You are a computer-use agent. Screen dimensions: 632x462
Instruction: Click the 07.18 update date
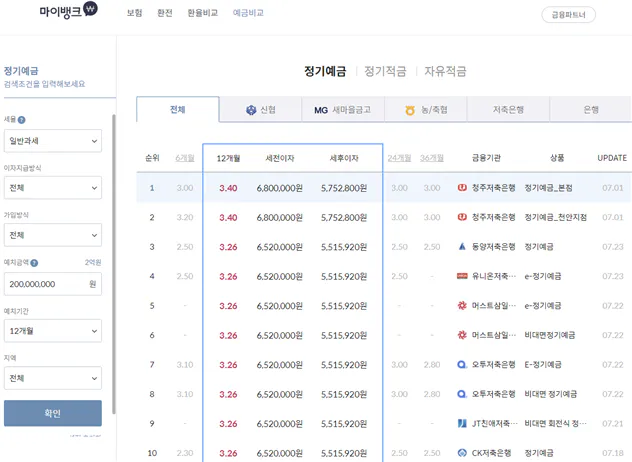pyautogui.click(x=613, y=453)
